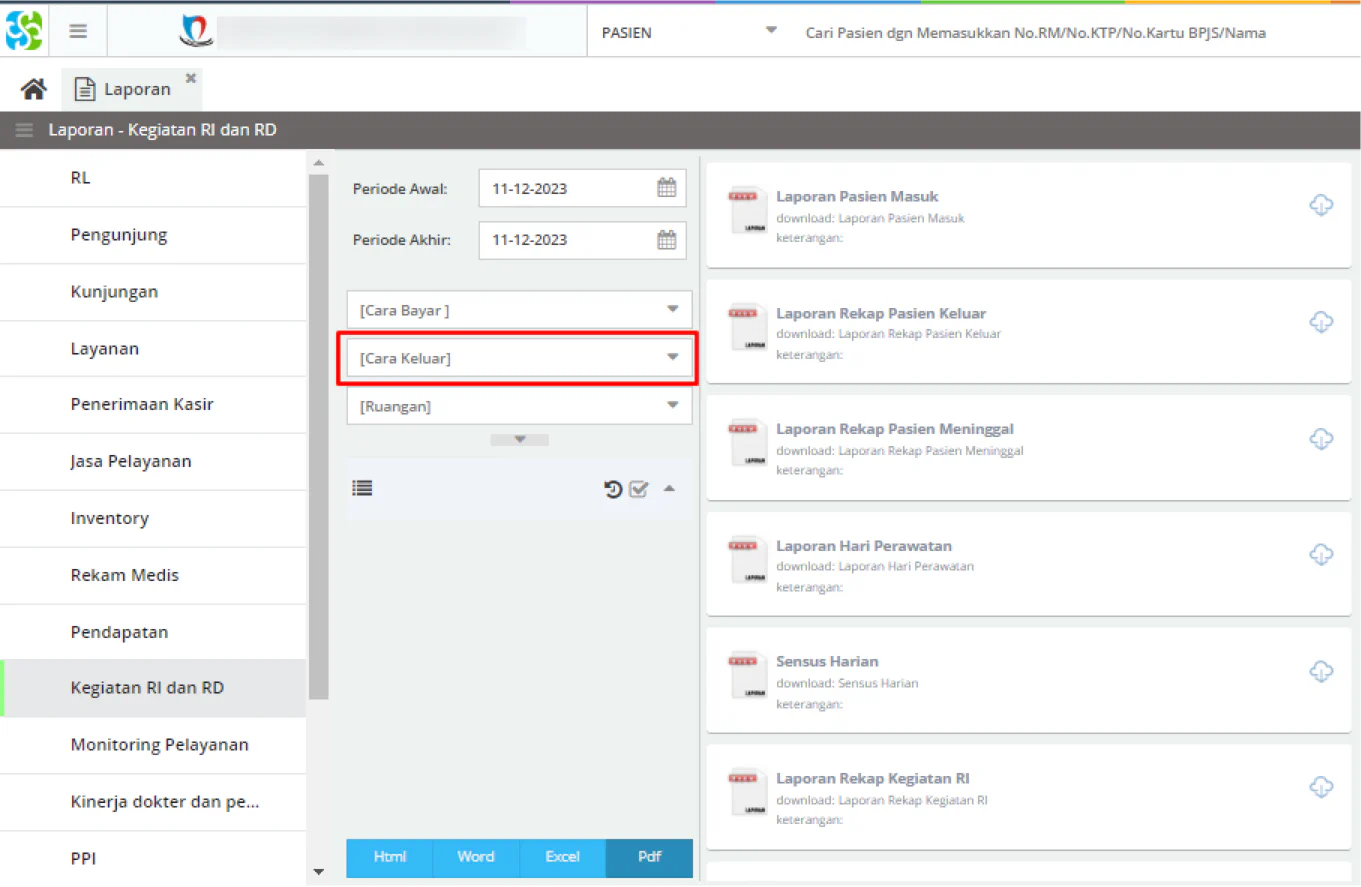Toggle the Laporan section menu icon
The height and width of the screenshot is (887, 1361).
tap(25, 130)
